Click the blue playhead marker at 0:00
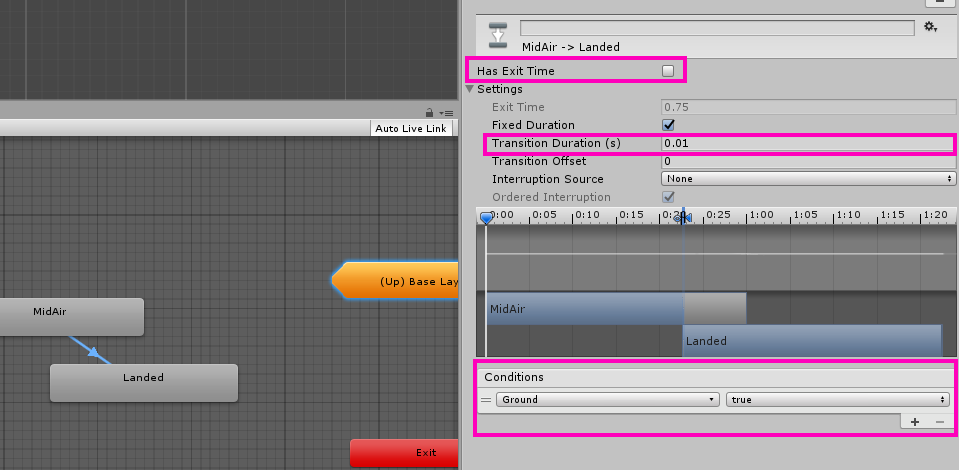The width and height of the screenshot is (959, 470). coord(486,218)
